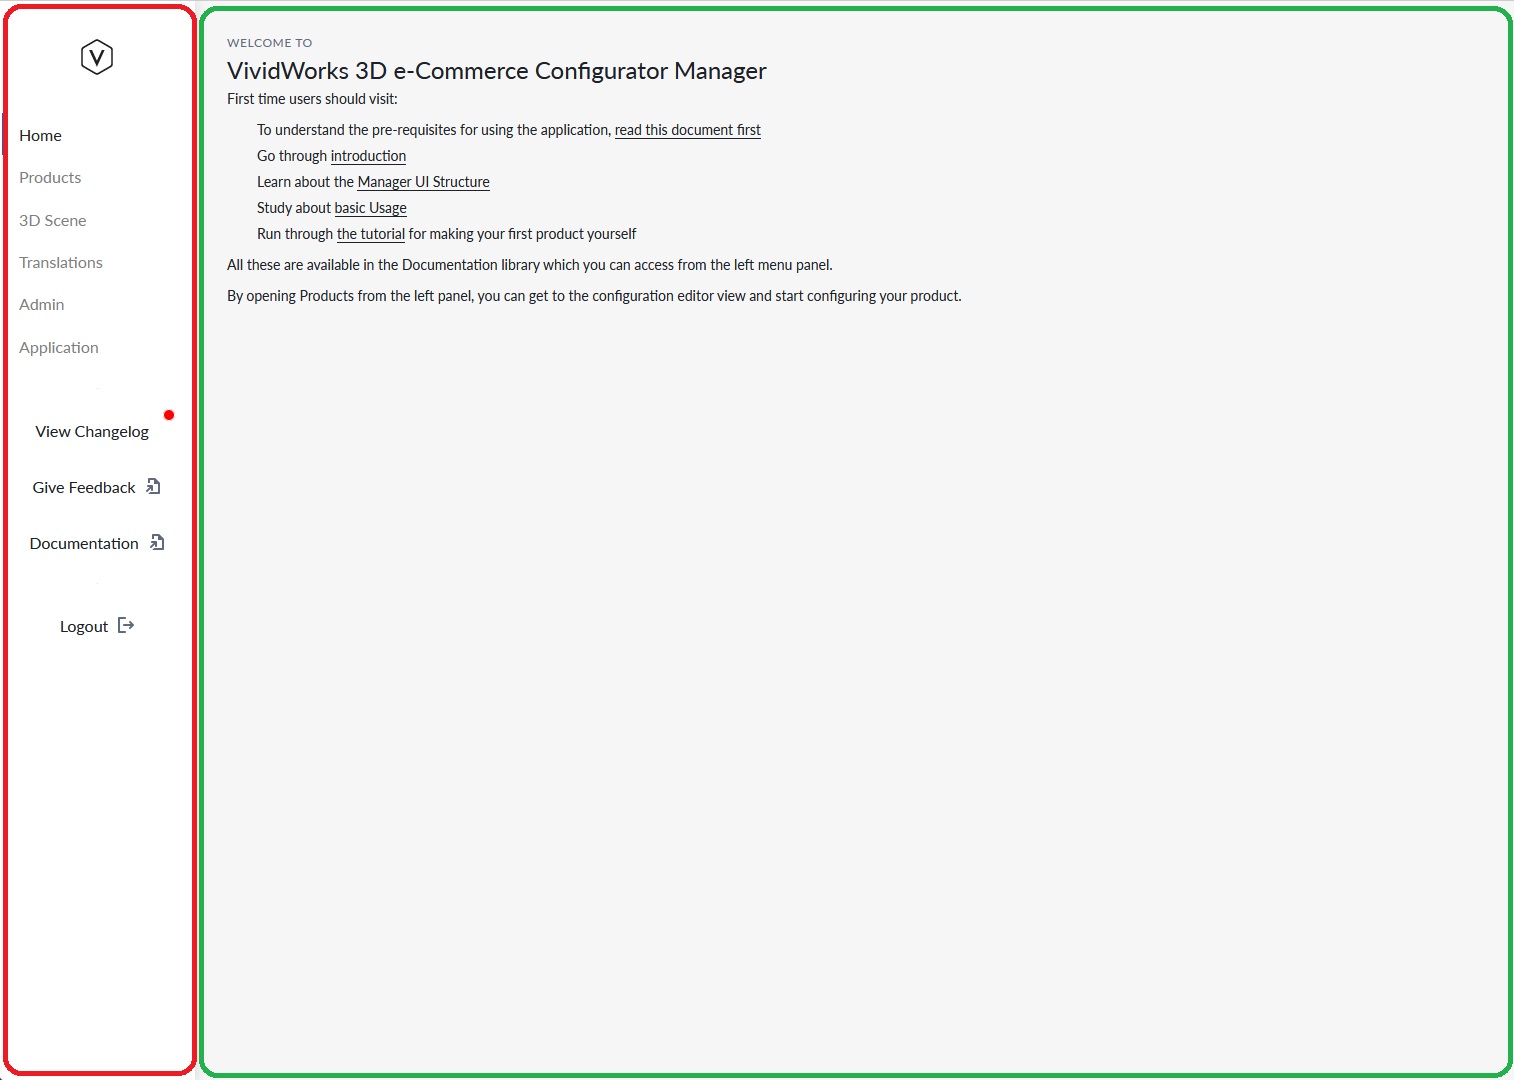Image resolution: width=1514 pixels, height=1080 pixels.
Task: Go to Home in the sidebar
Action: tap(40, 135)
